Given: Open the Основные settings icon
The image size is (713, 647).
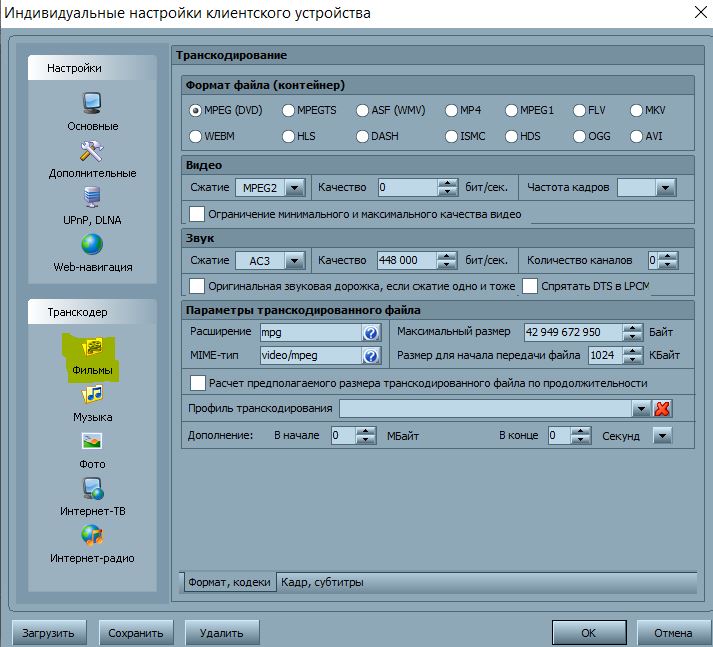Looking at the screenshot, I should 92,103.
